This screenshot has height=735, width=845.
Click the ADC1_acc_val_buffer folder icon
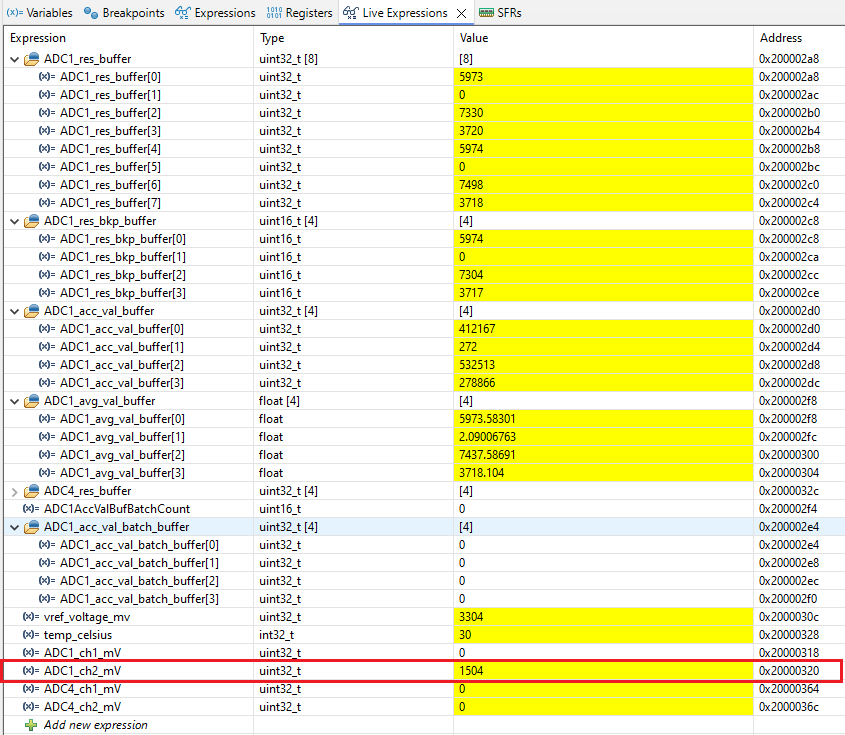tap(32, 311)
